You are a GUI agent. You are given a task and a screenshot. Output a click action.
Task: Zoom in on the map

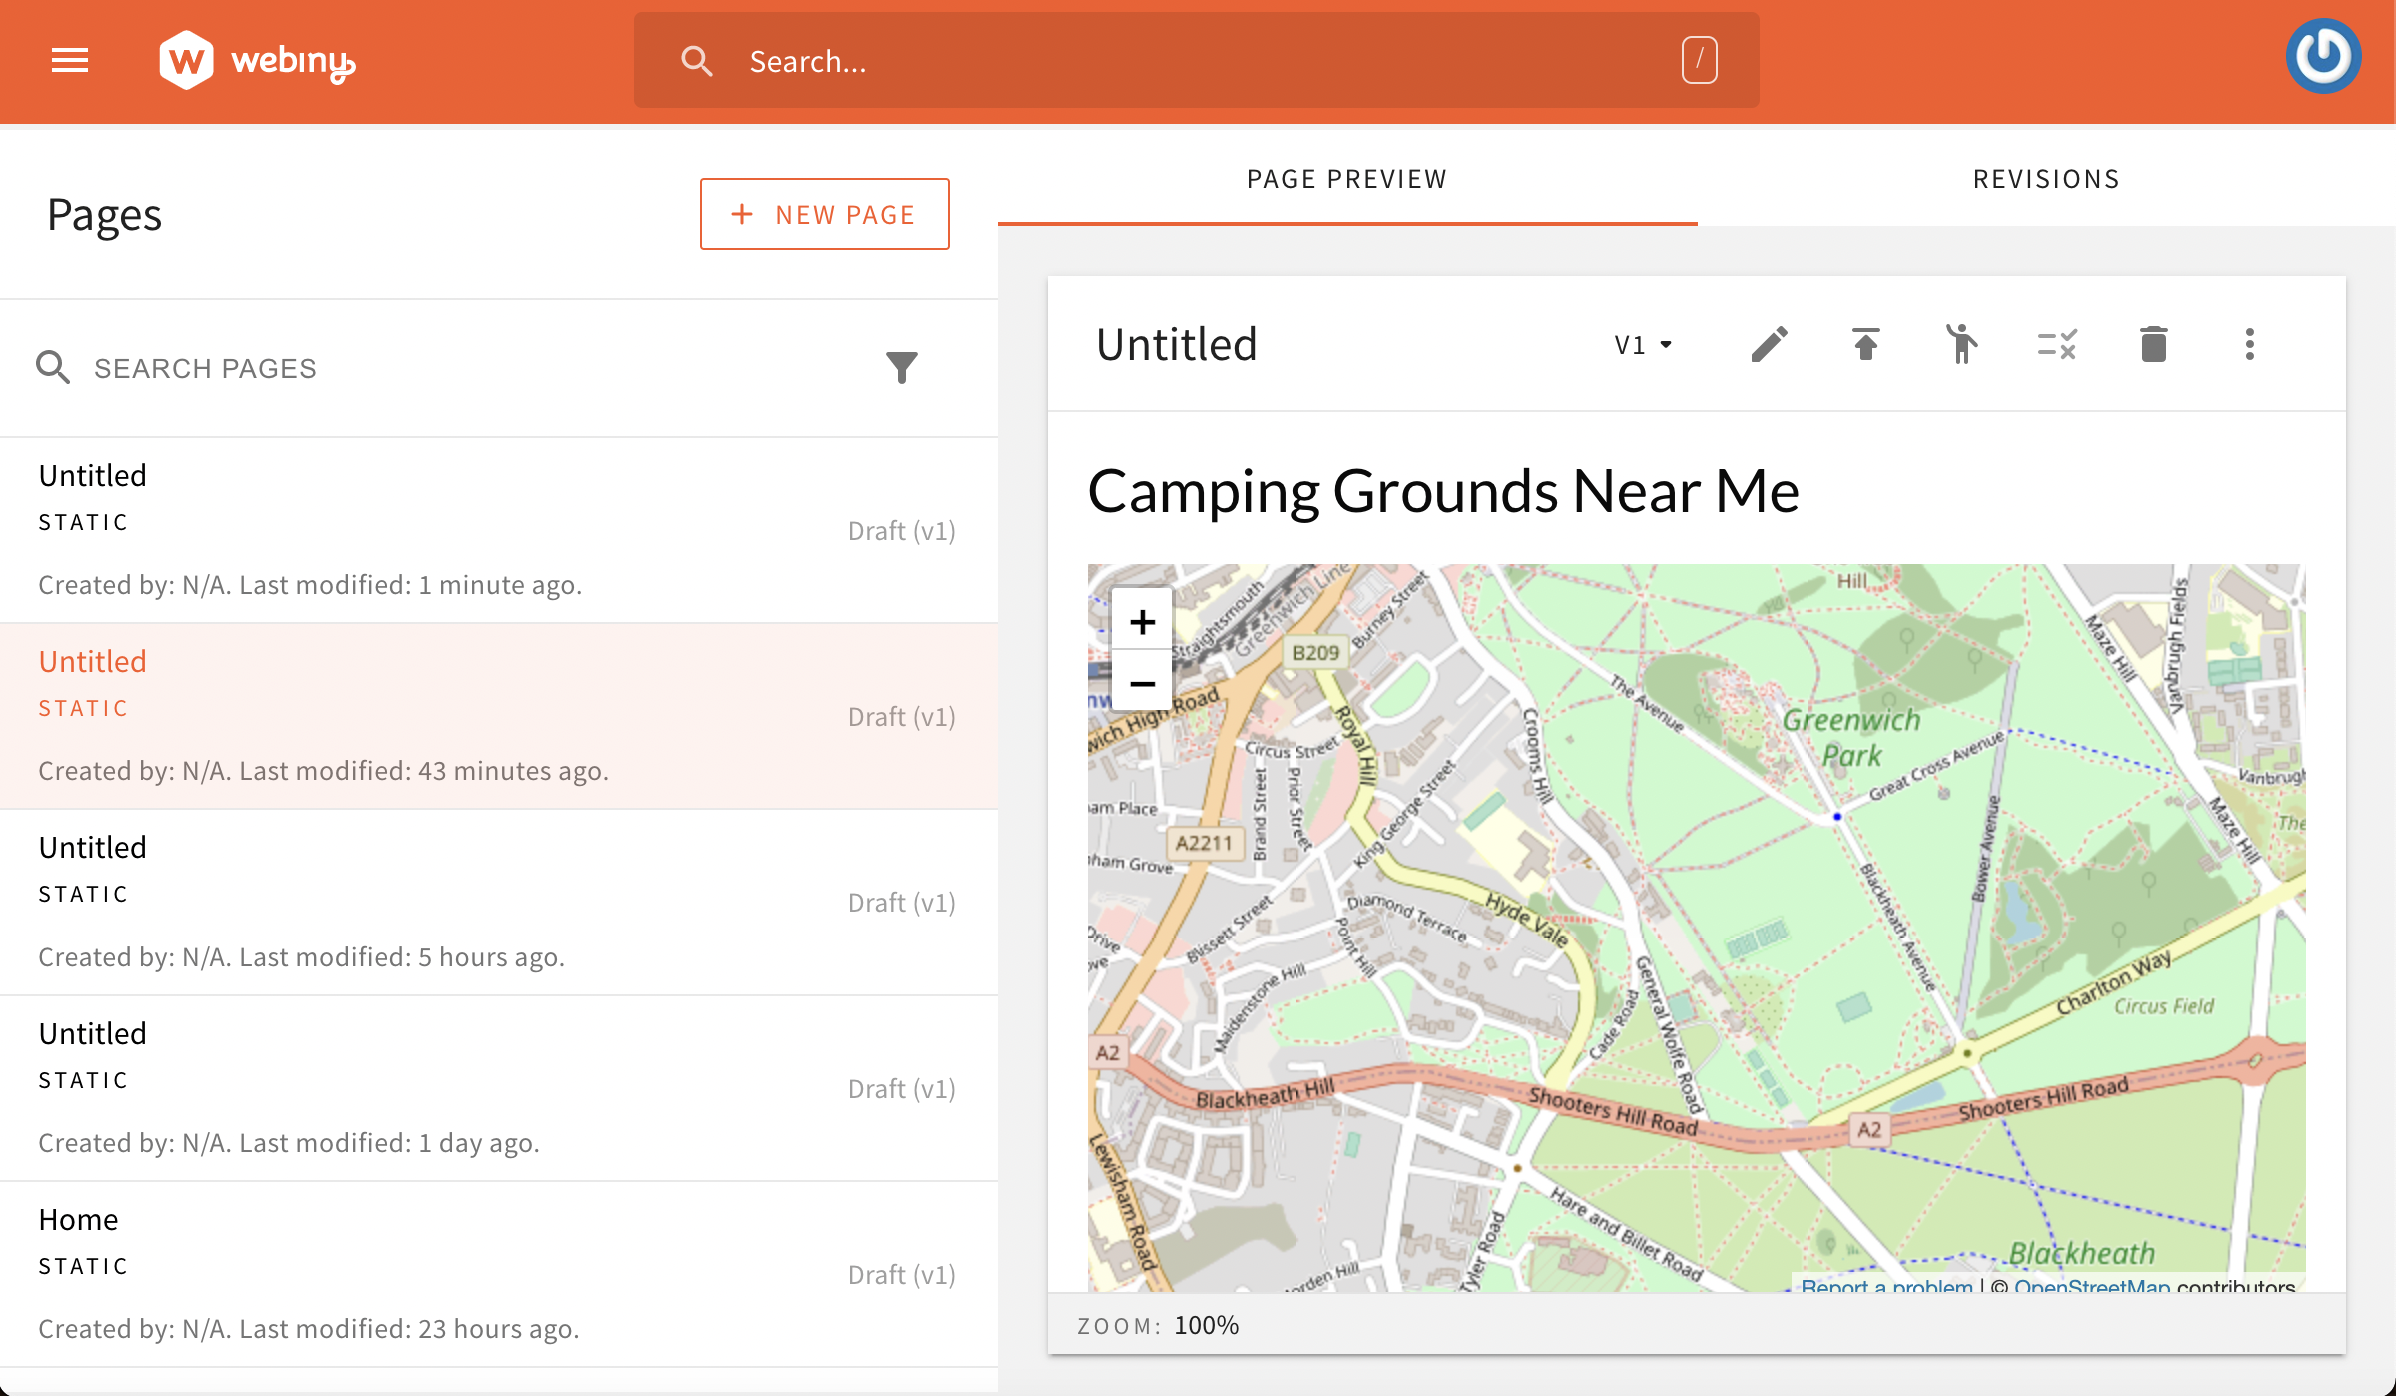pos(1142,622)
